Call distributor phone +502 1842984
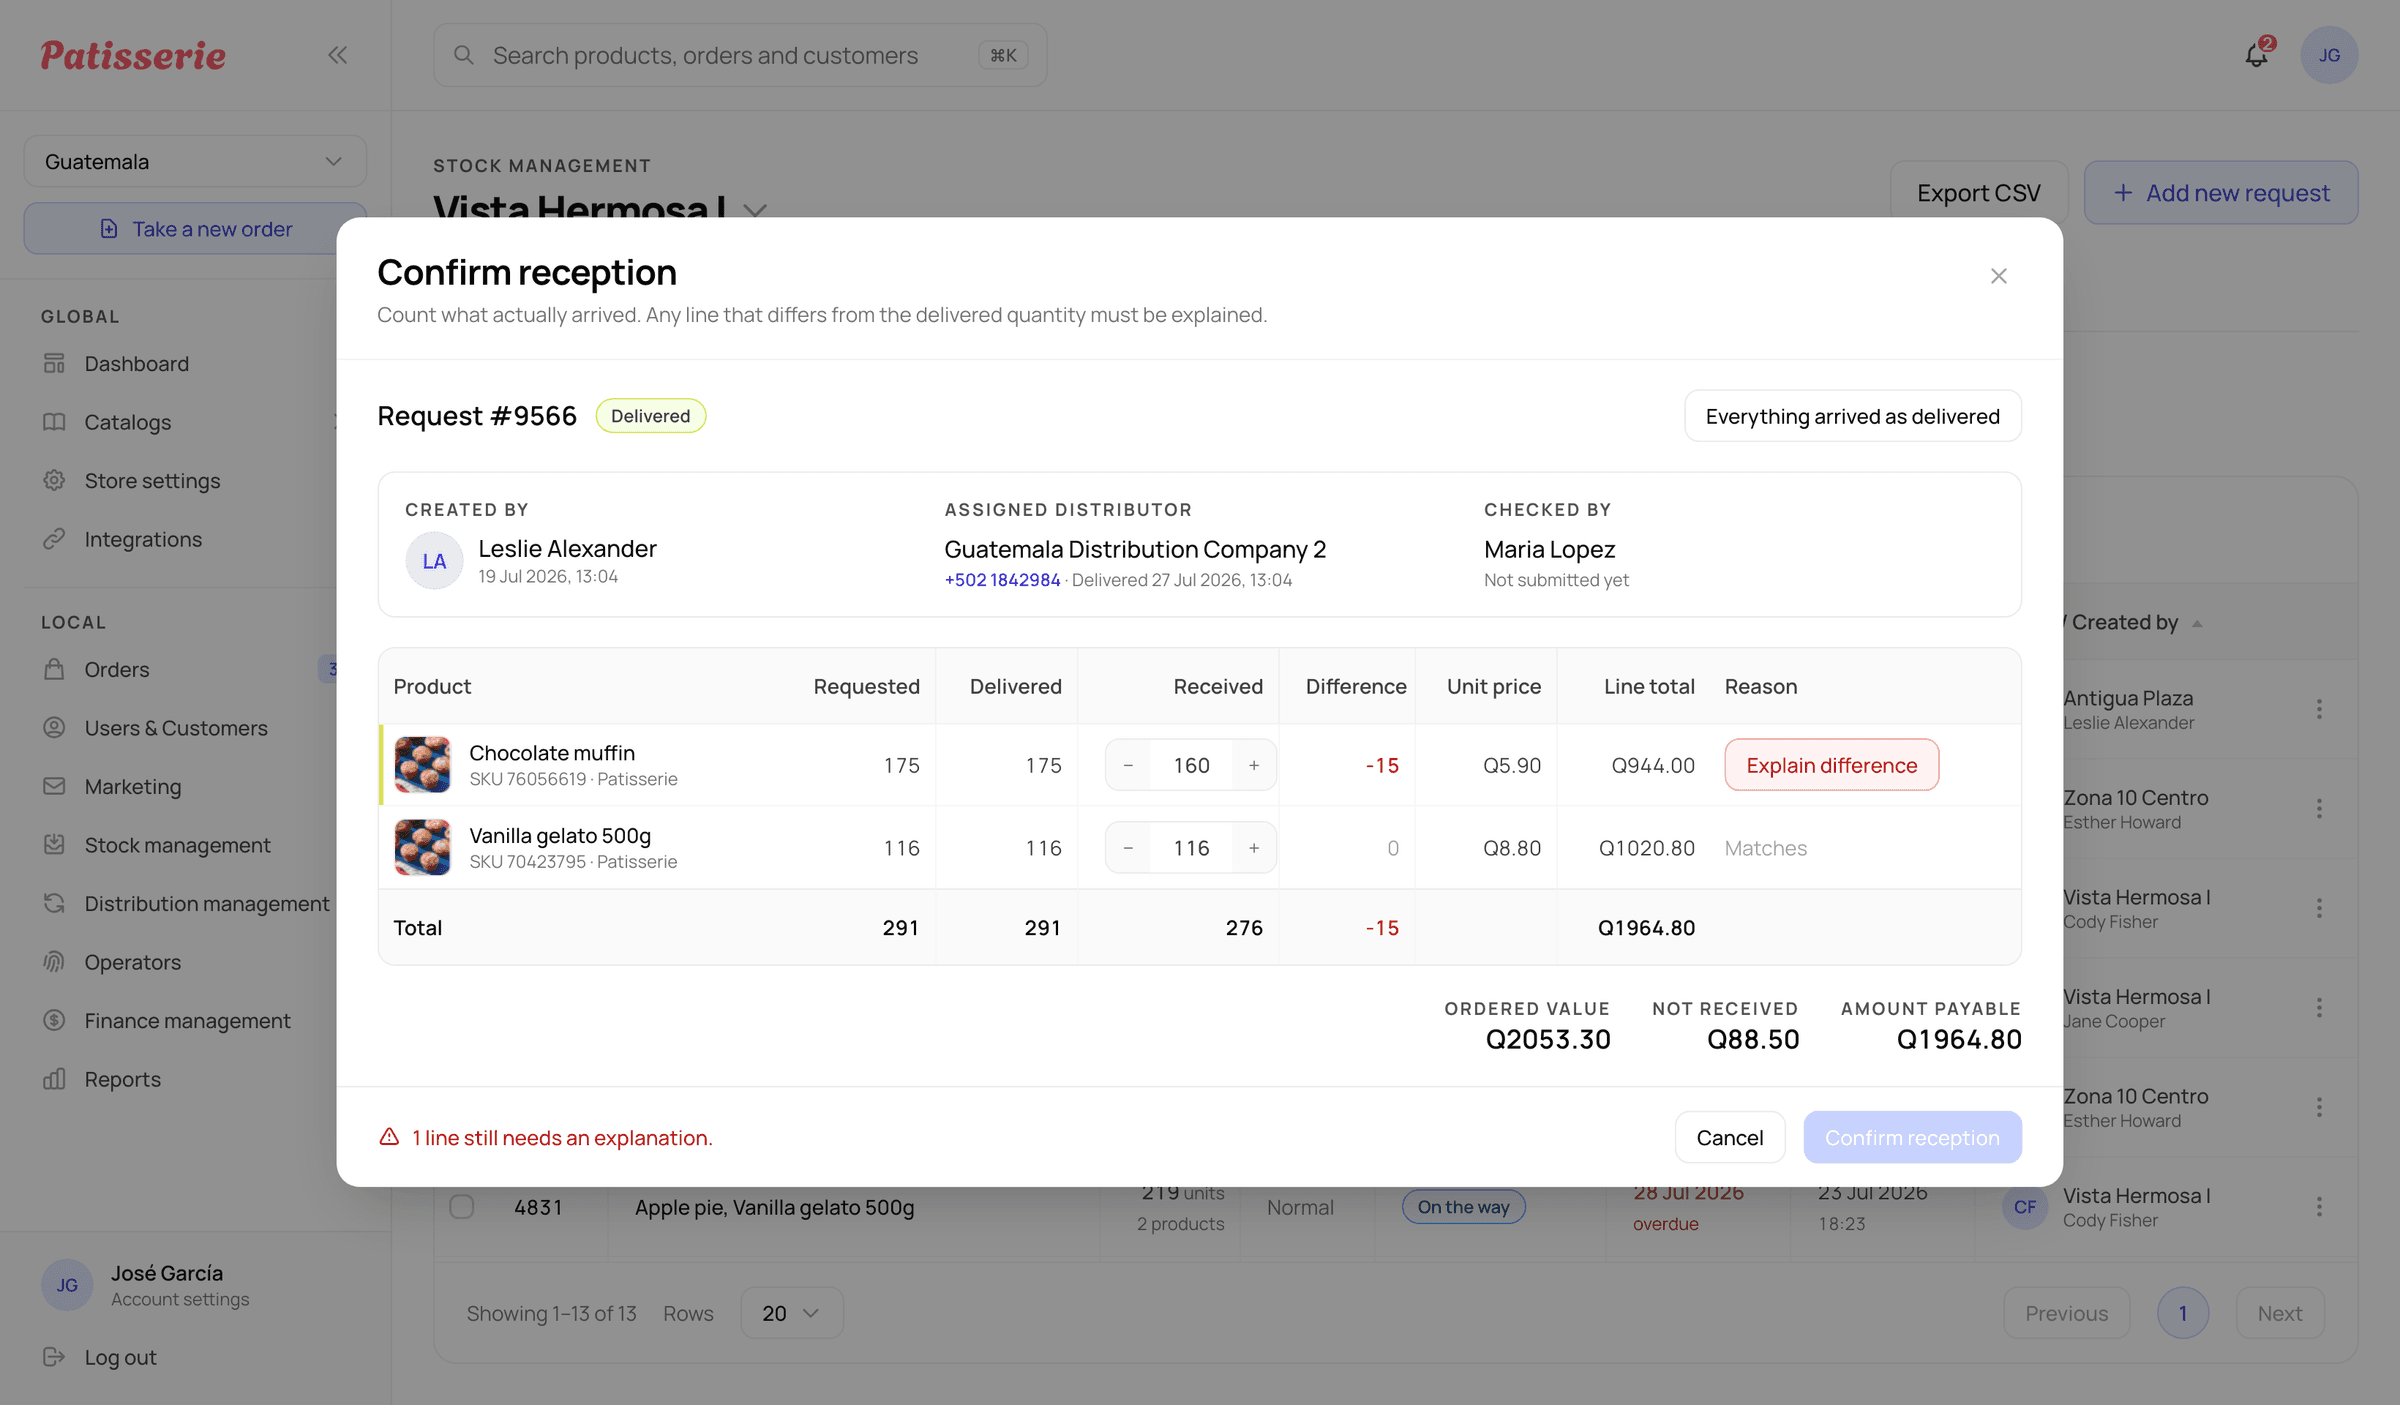Viewport: 2400px width, 1405px height. tap(1002, 580)
